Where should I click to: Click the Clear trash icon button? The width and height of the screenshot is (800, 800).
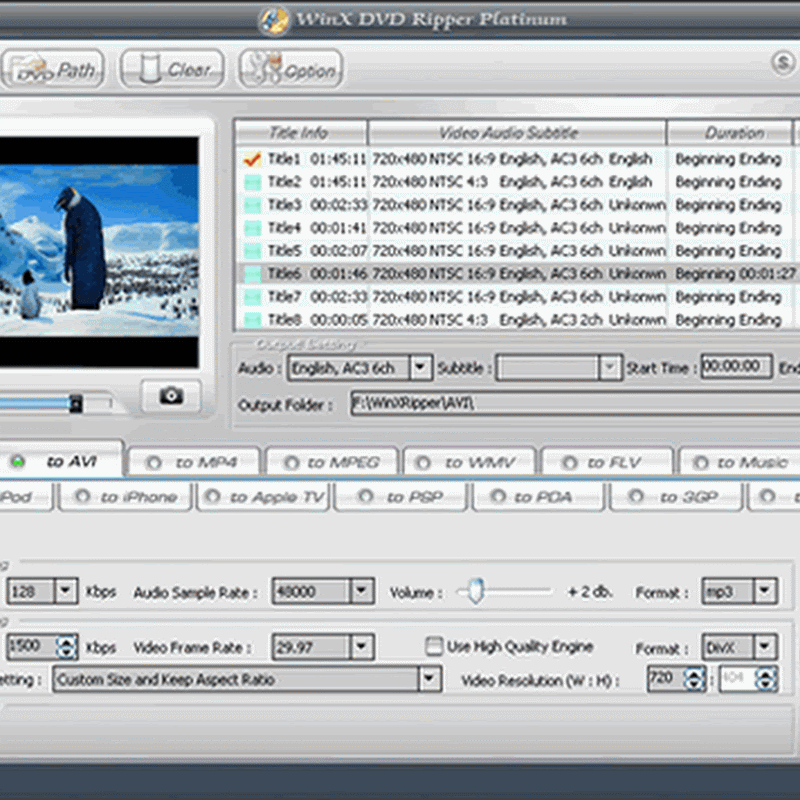148,70
